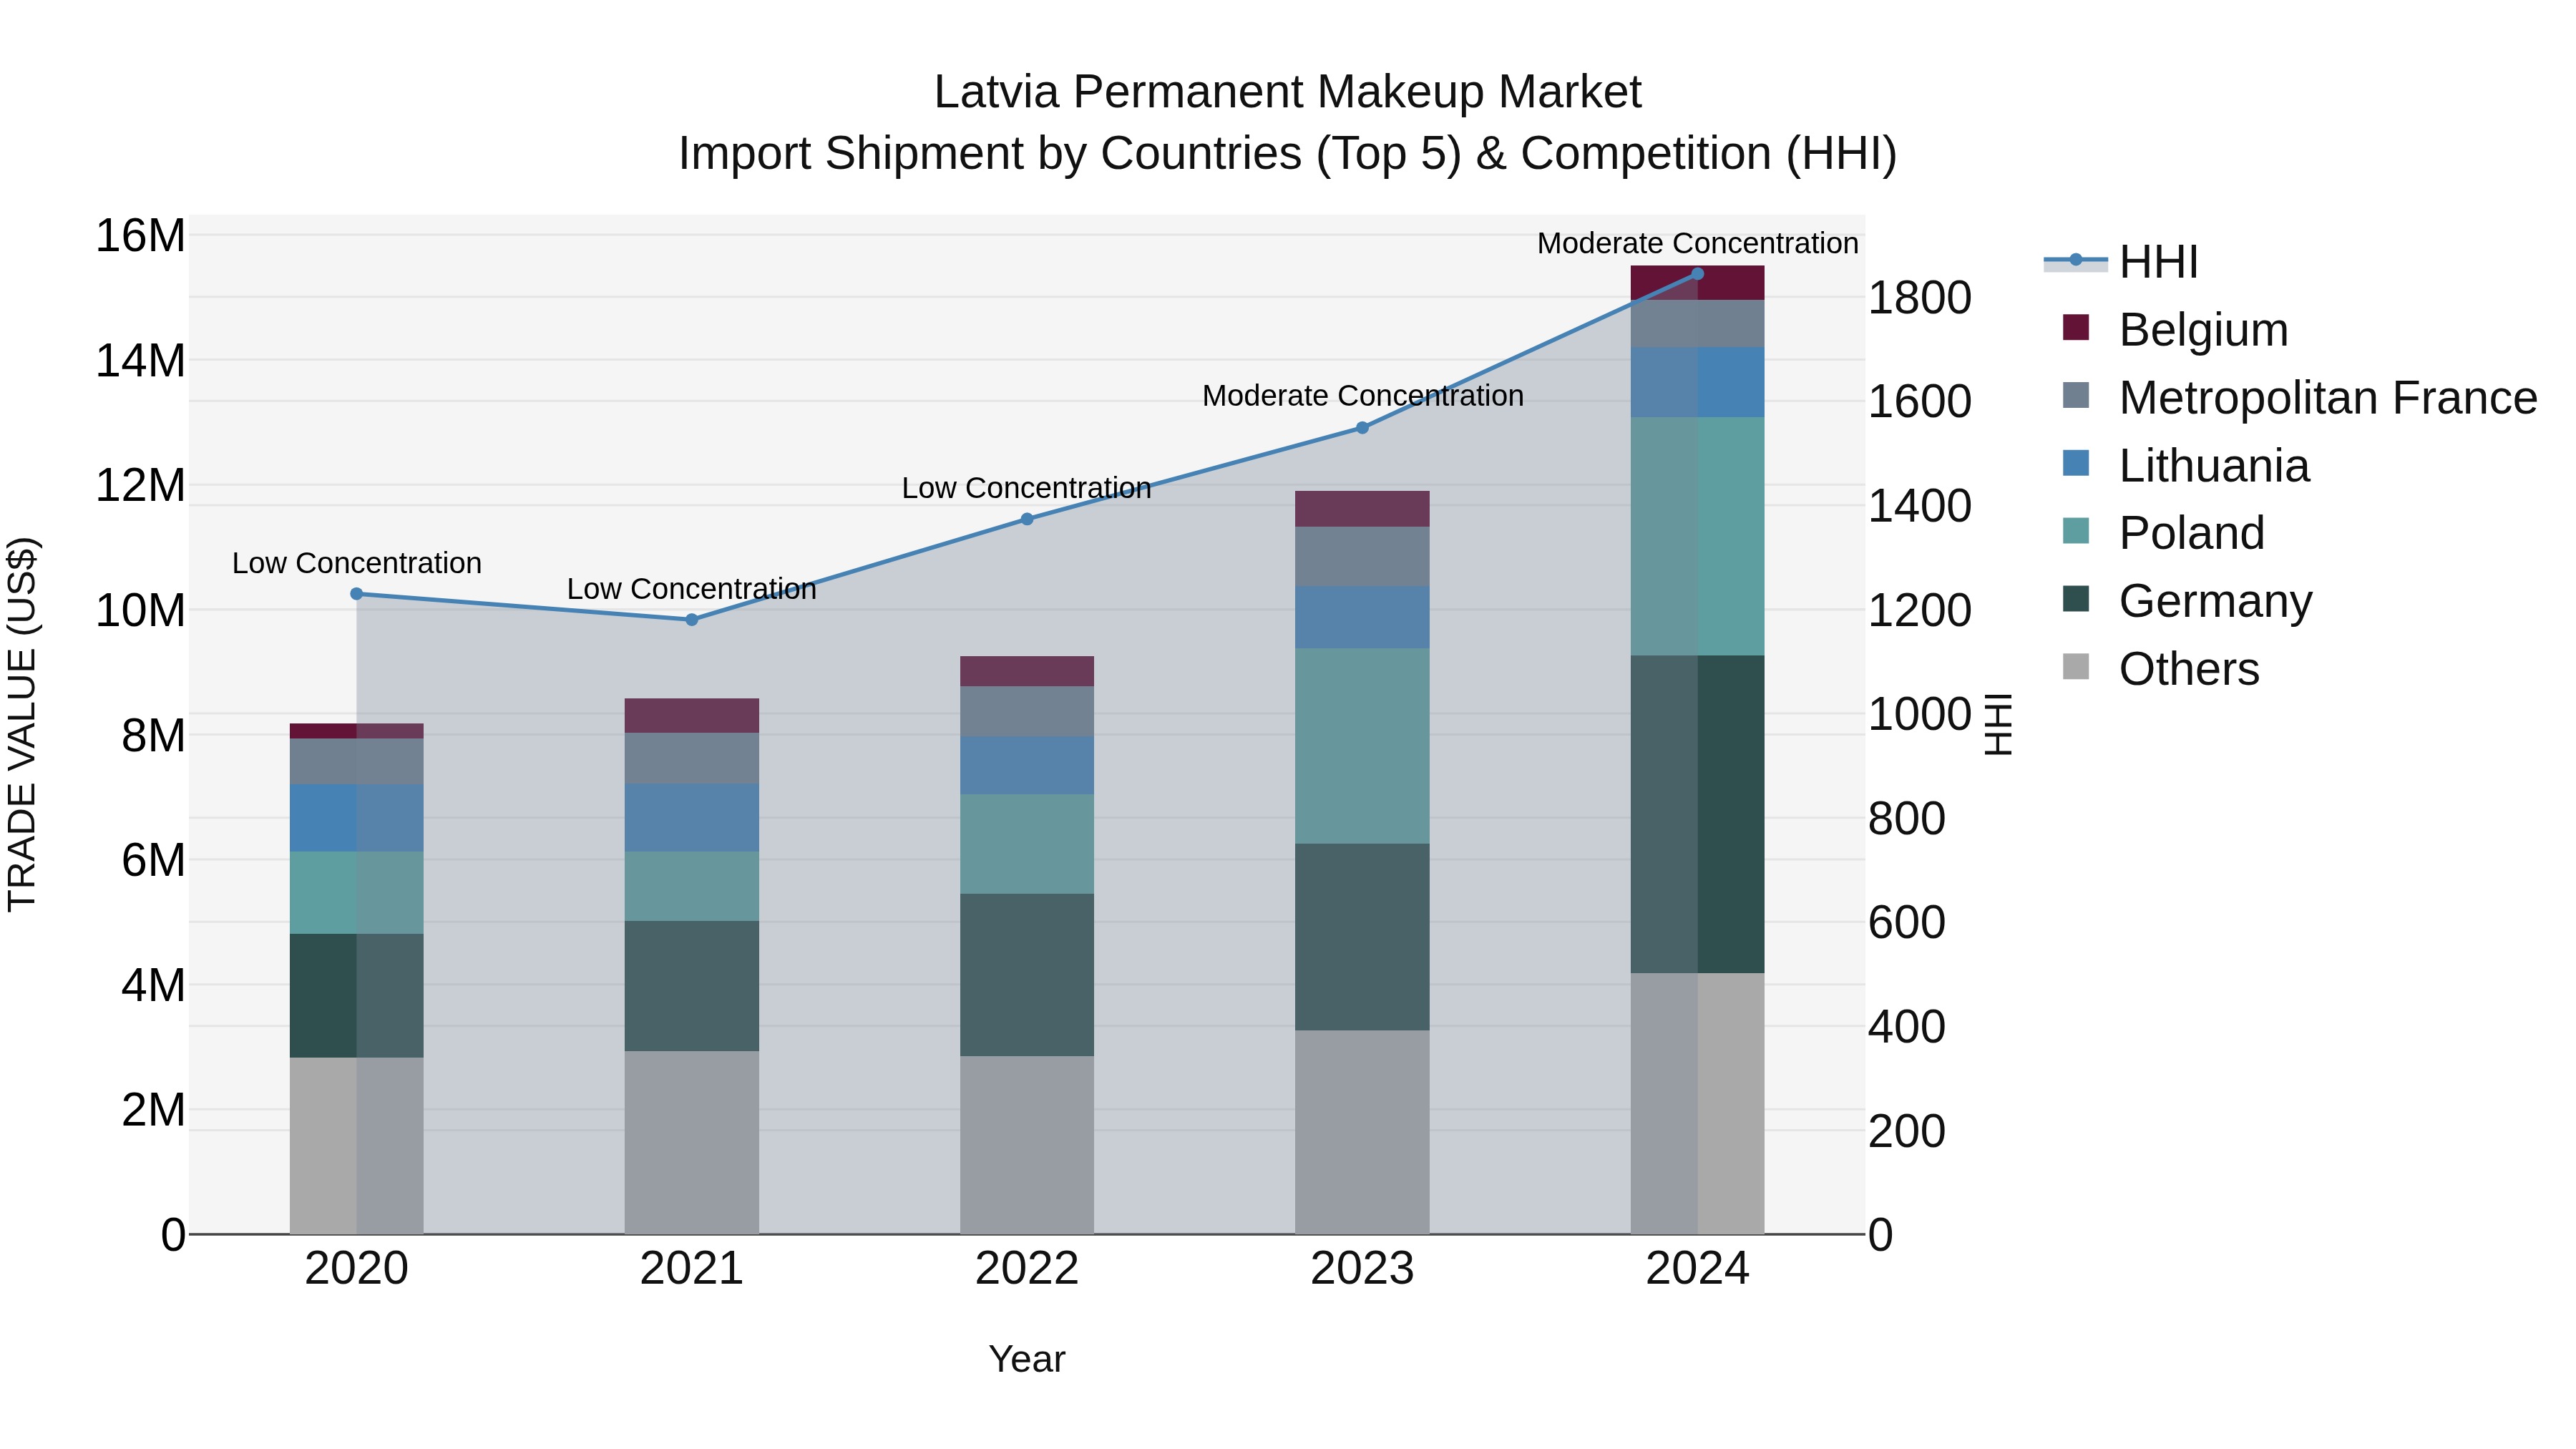
Task: Click 2021 'Low Concentration' annotation
Action: 692,590
